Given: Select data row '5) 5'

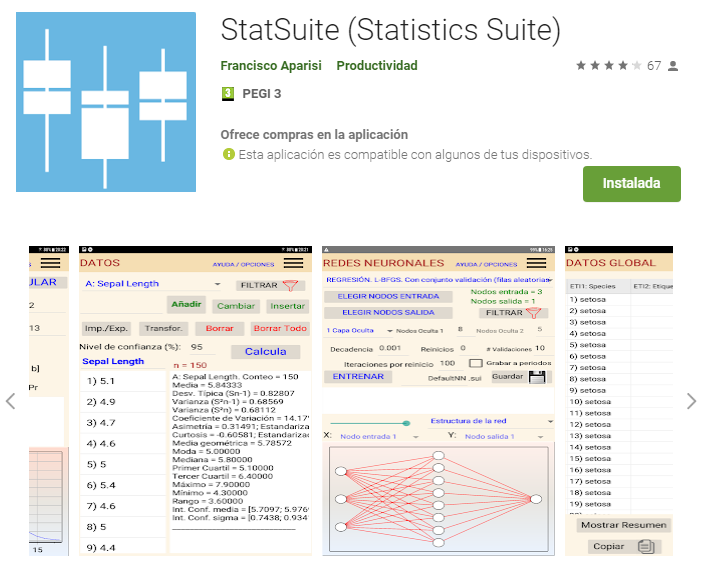Looking at the screenshot, I should click(x=123, y=464).
